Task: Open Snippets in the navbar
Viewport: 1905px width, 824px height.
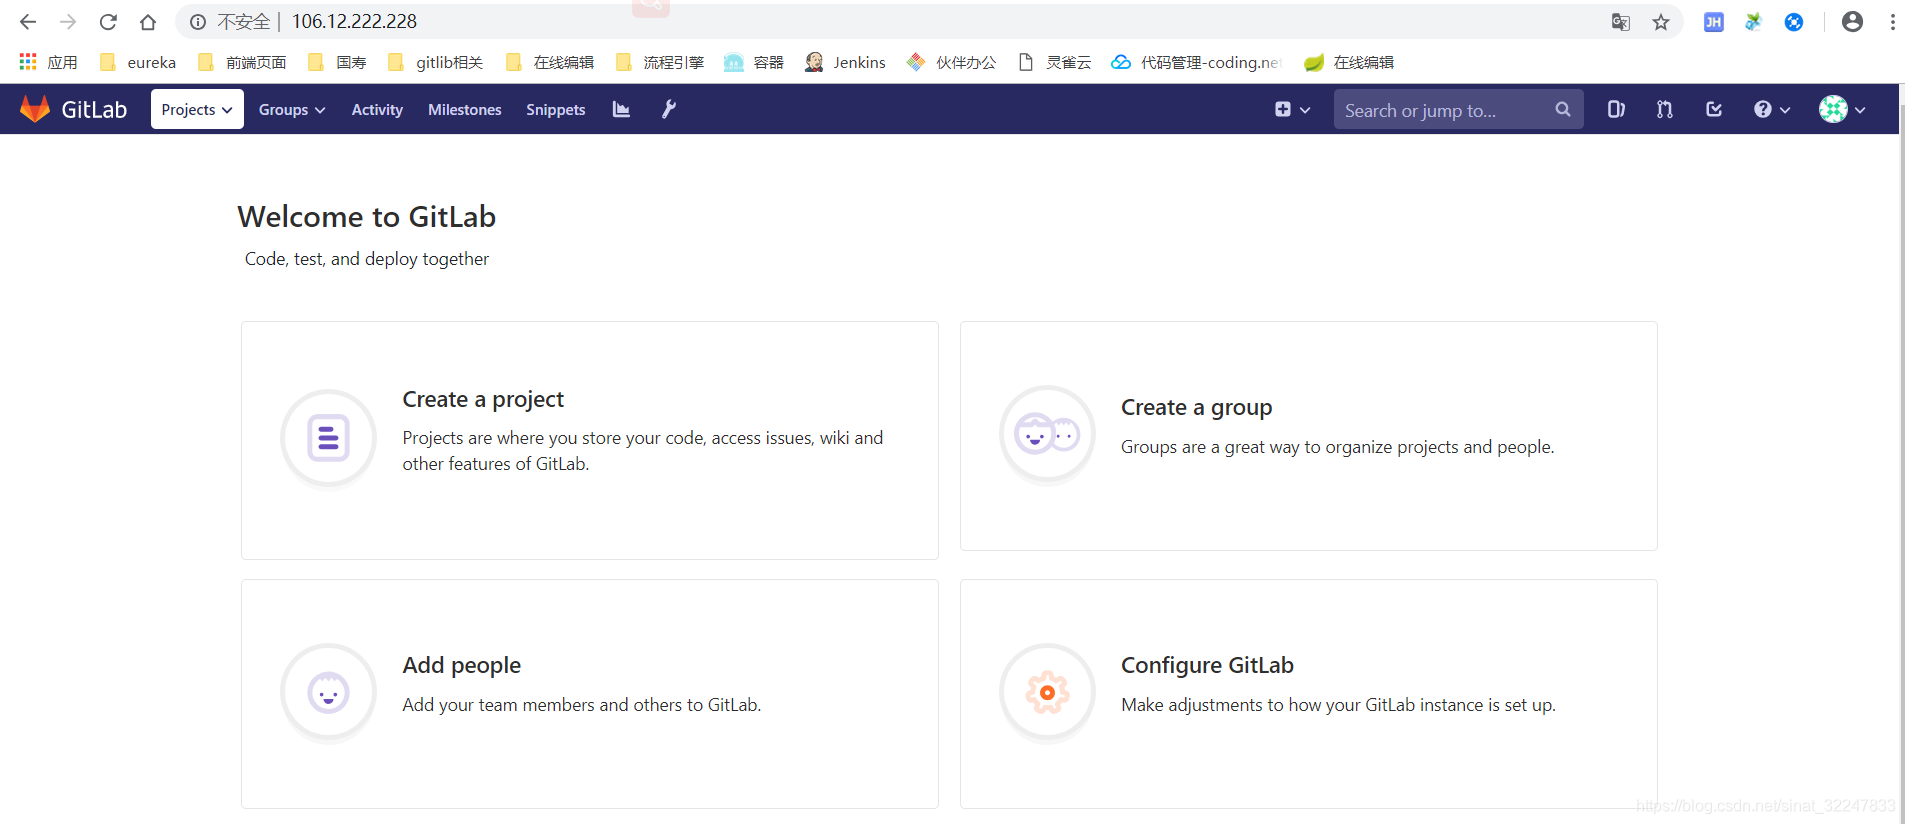Action: [x=556, y=109]
